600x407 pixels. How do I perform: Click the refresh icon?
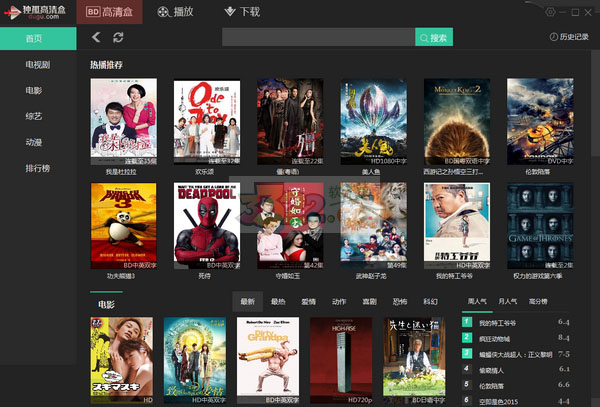(x=118, y=37)
